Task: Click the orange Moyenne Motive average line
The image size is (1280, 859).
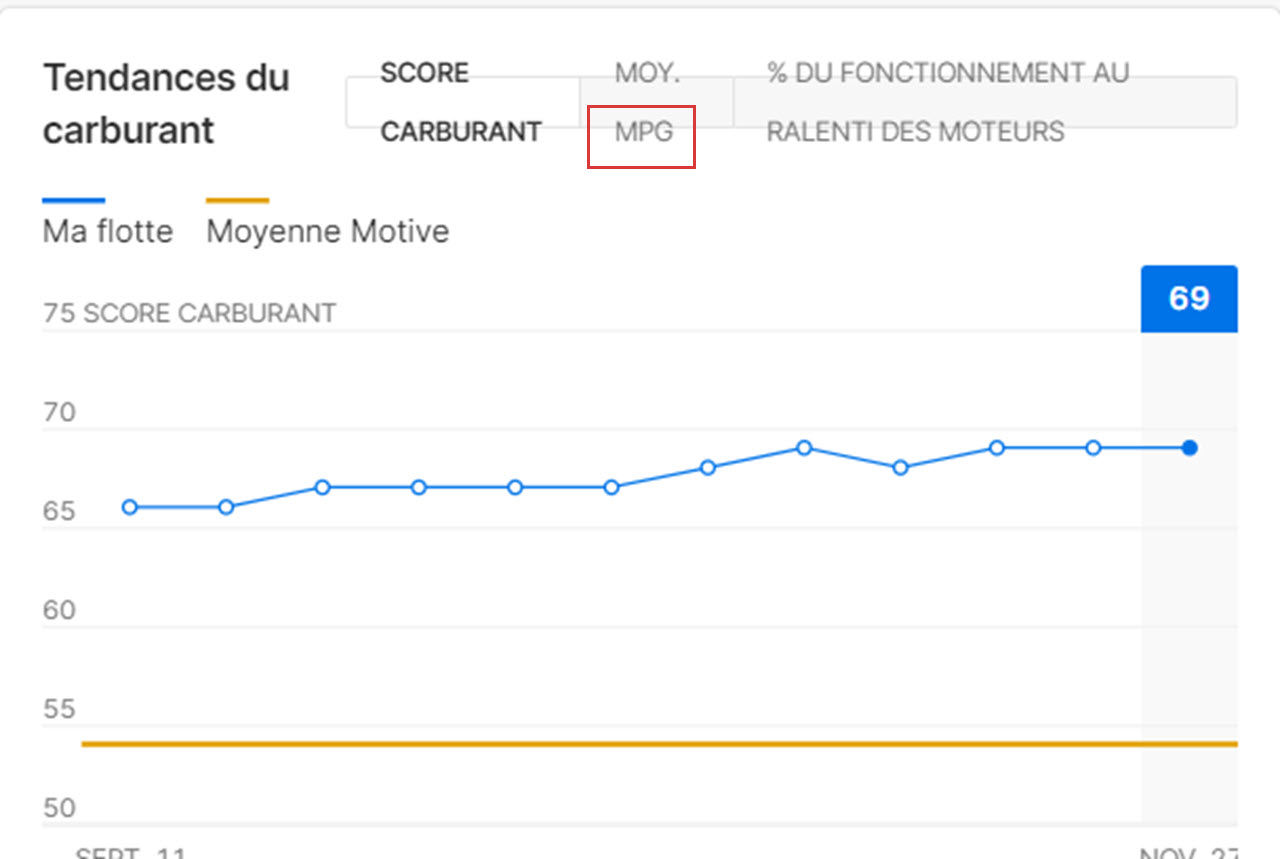Action: (x=660, y=744)
